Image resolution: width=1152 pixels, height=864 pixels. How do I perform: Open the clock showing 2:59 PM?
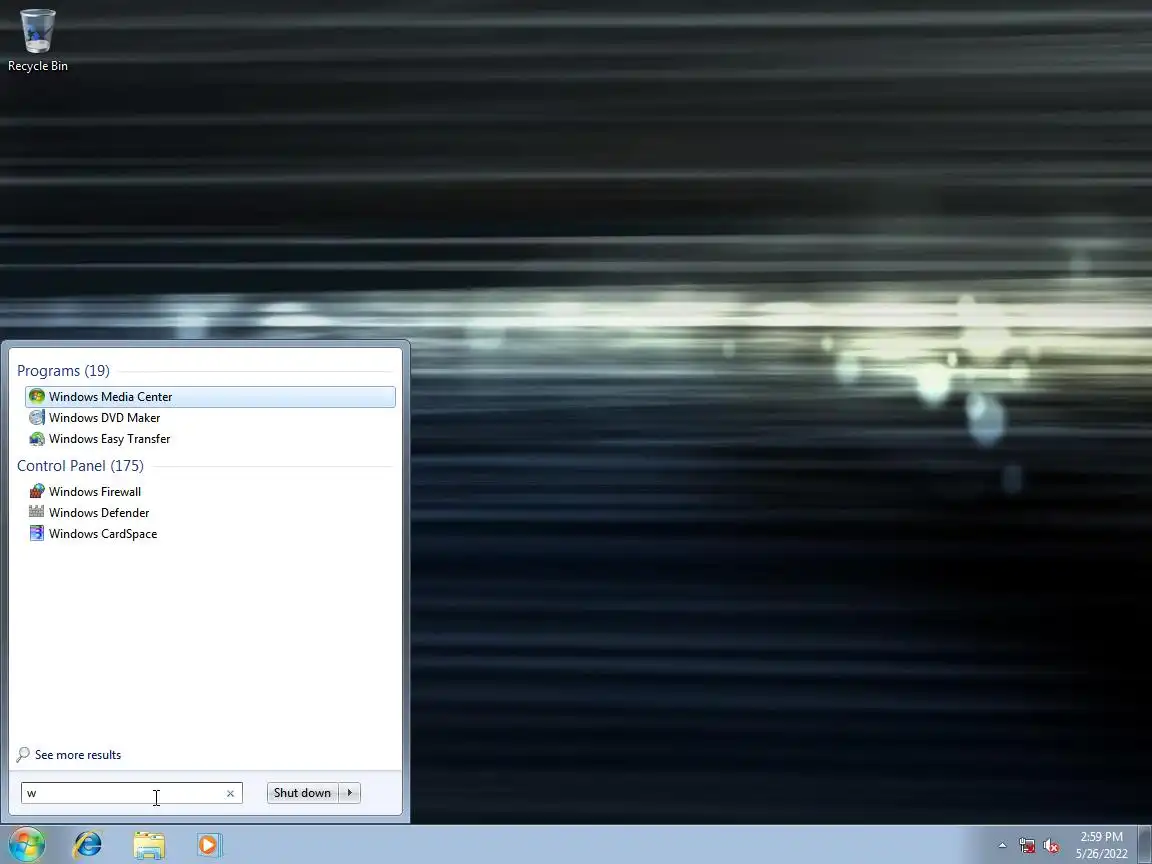pos(1101,845)
